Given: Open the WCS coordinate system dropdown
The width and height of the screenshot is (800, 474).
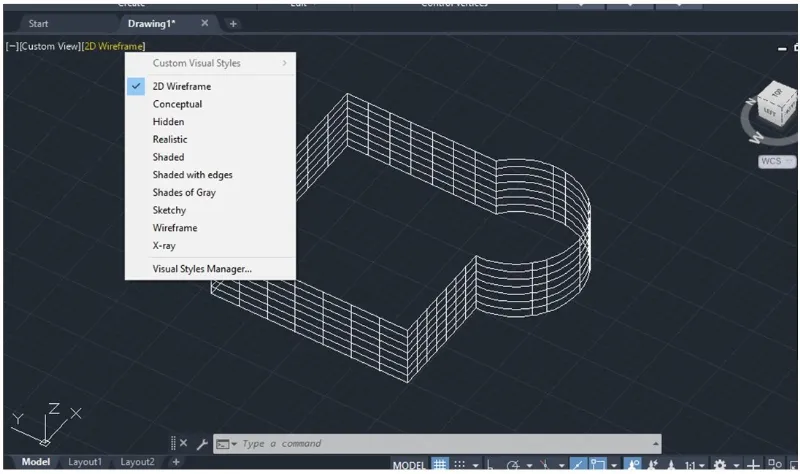Looking at the screenshot, I should point(776,161).
